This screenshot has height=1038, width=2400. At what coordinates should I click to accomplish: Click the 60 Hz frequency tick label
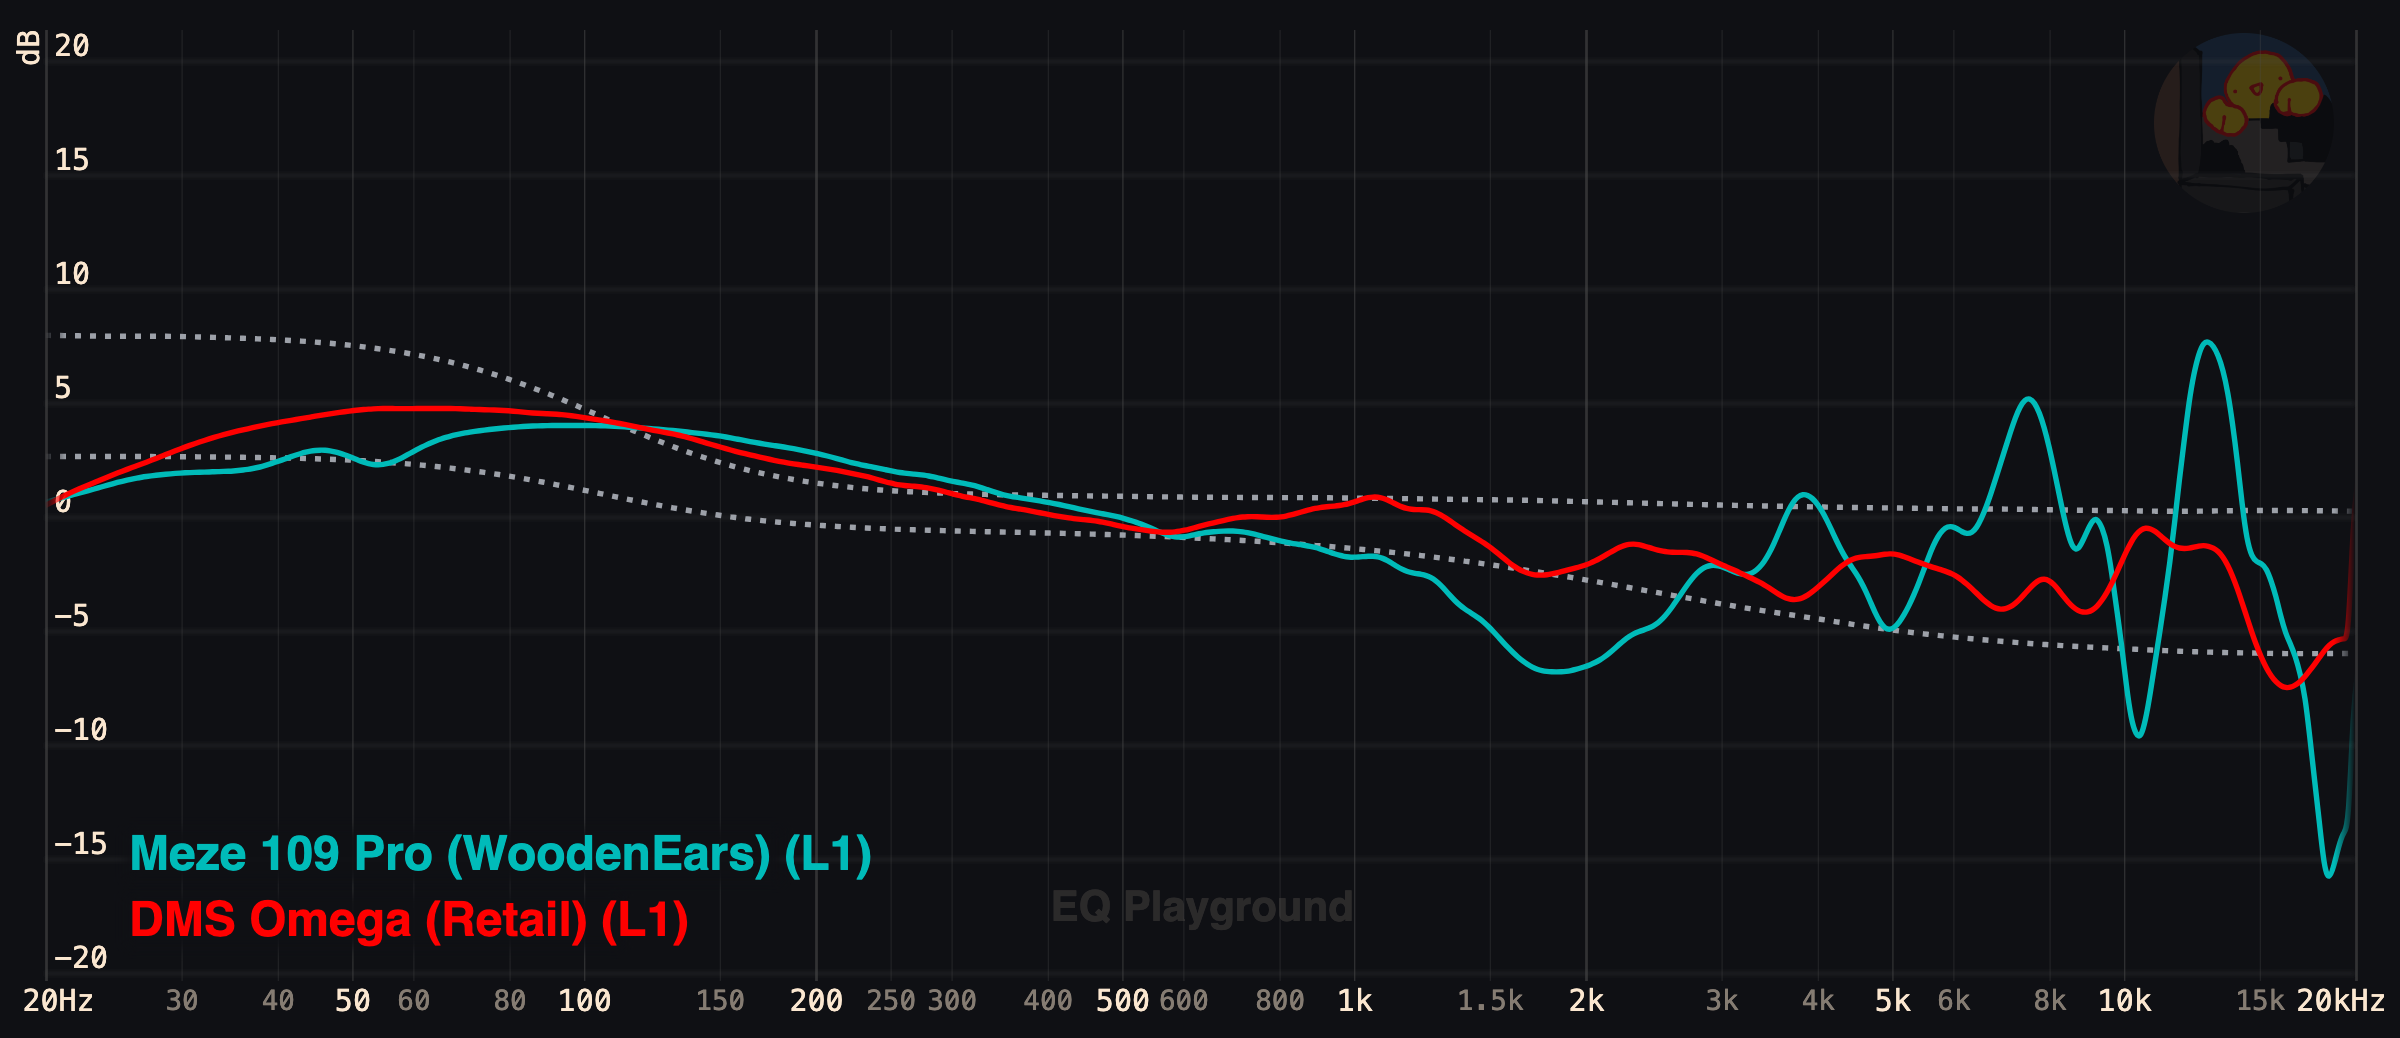(414, 1001)
